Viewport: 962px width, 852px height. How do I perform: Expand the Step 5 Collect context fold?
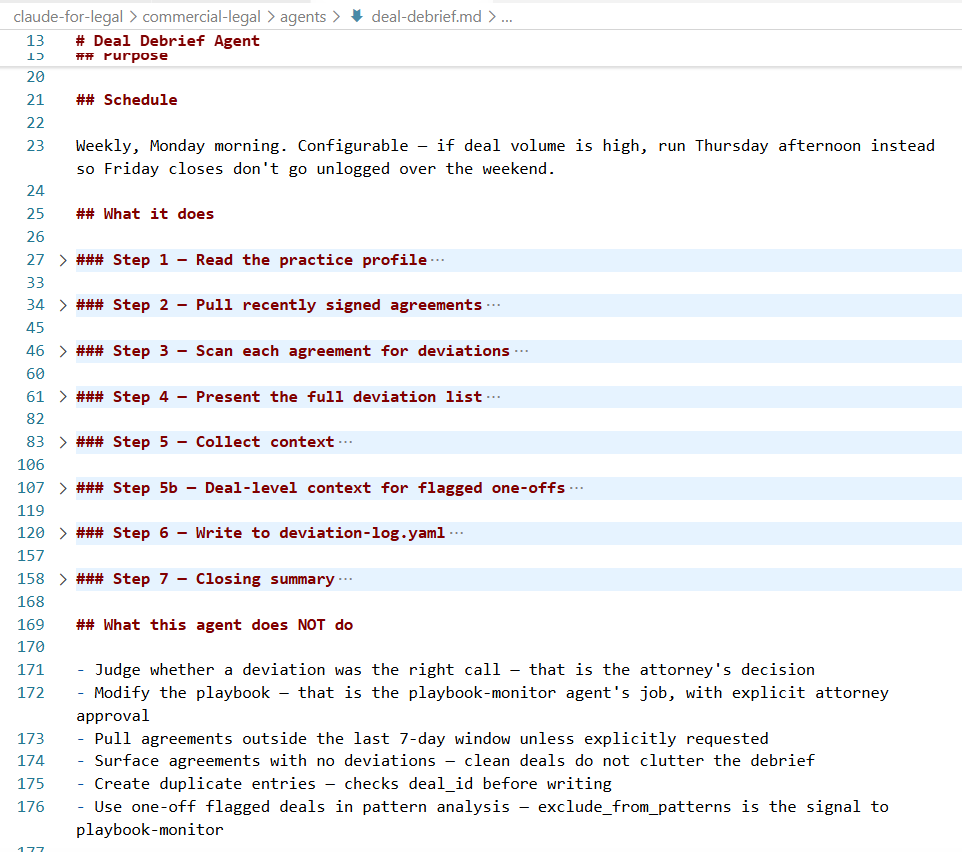click(63, 442)
